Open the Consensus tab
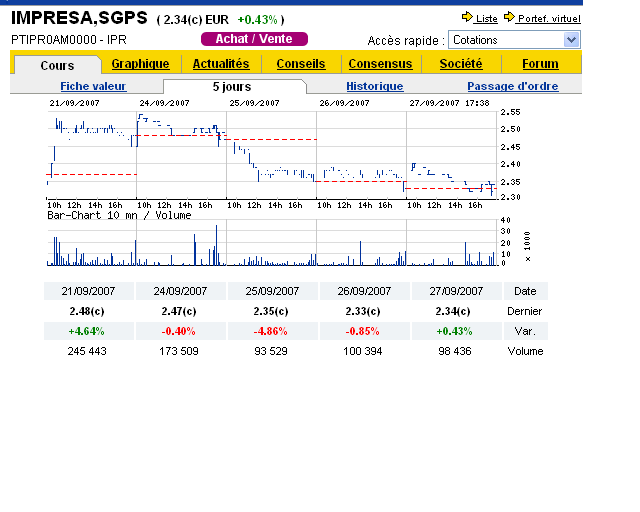The width and height of the screenshot is (640, 512). click(380, 64)
